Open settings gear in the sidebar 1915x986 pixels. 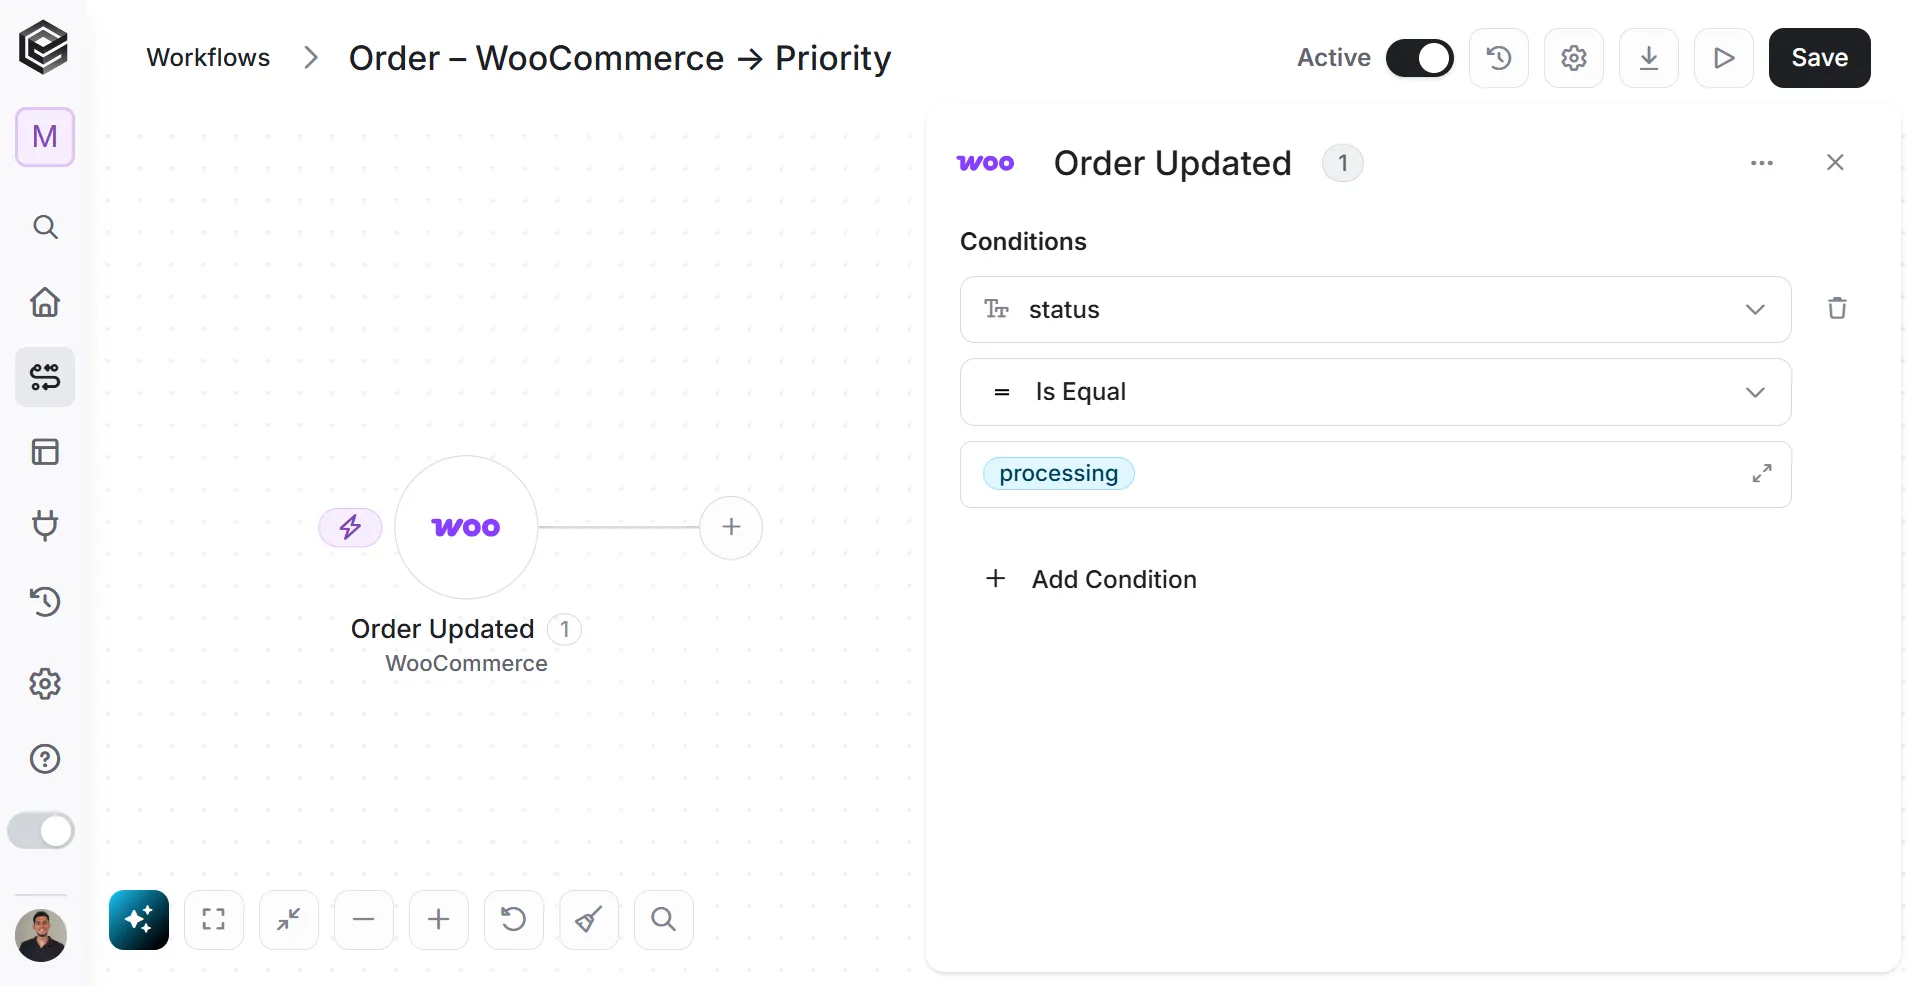(45, 684)
